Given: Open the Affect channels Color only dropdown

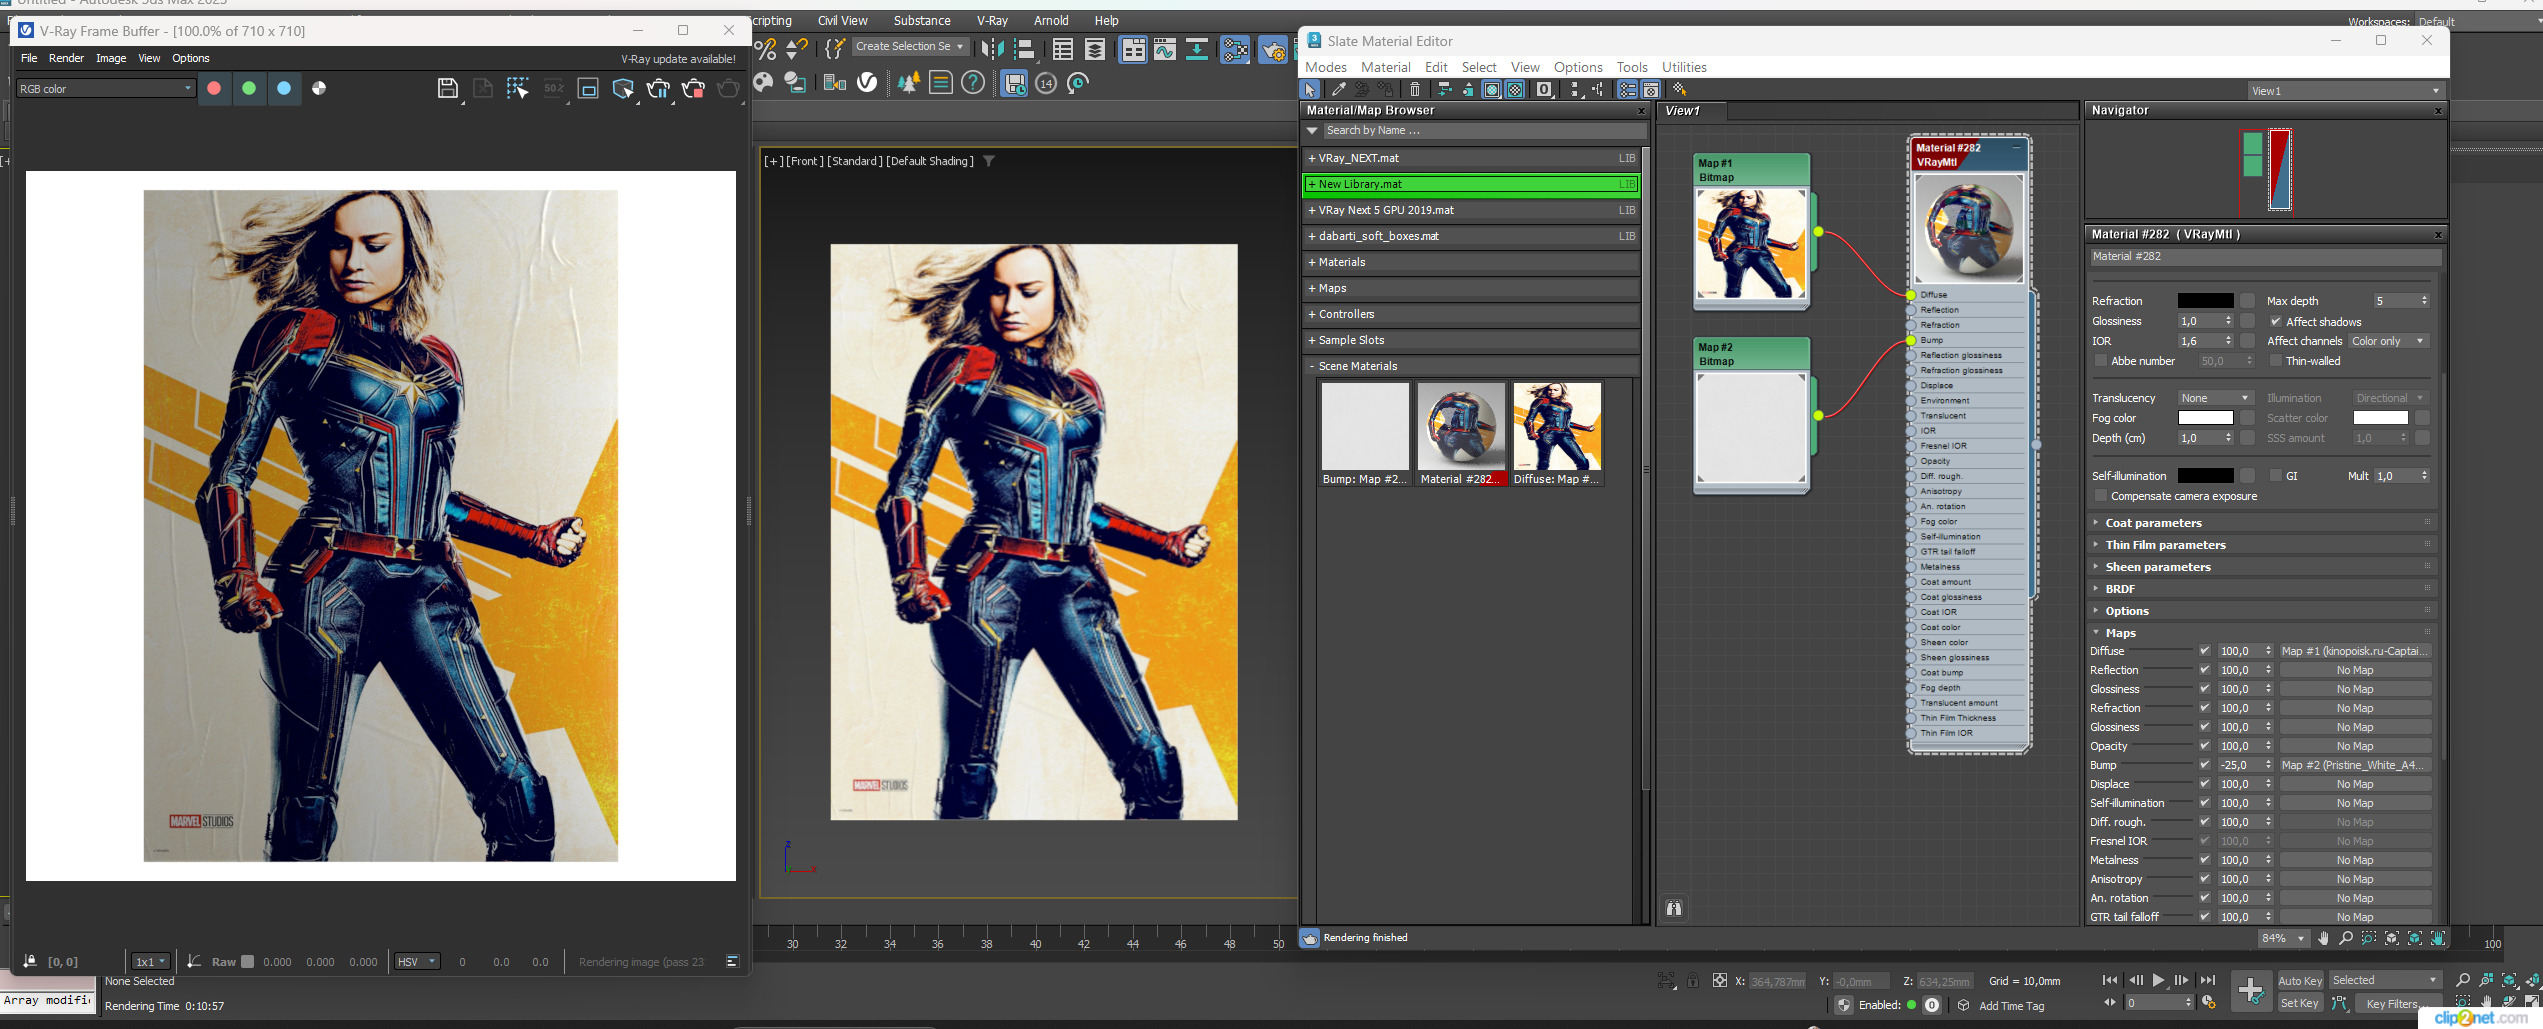Looking at the screenshot, I should pos(2387,341).
